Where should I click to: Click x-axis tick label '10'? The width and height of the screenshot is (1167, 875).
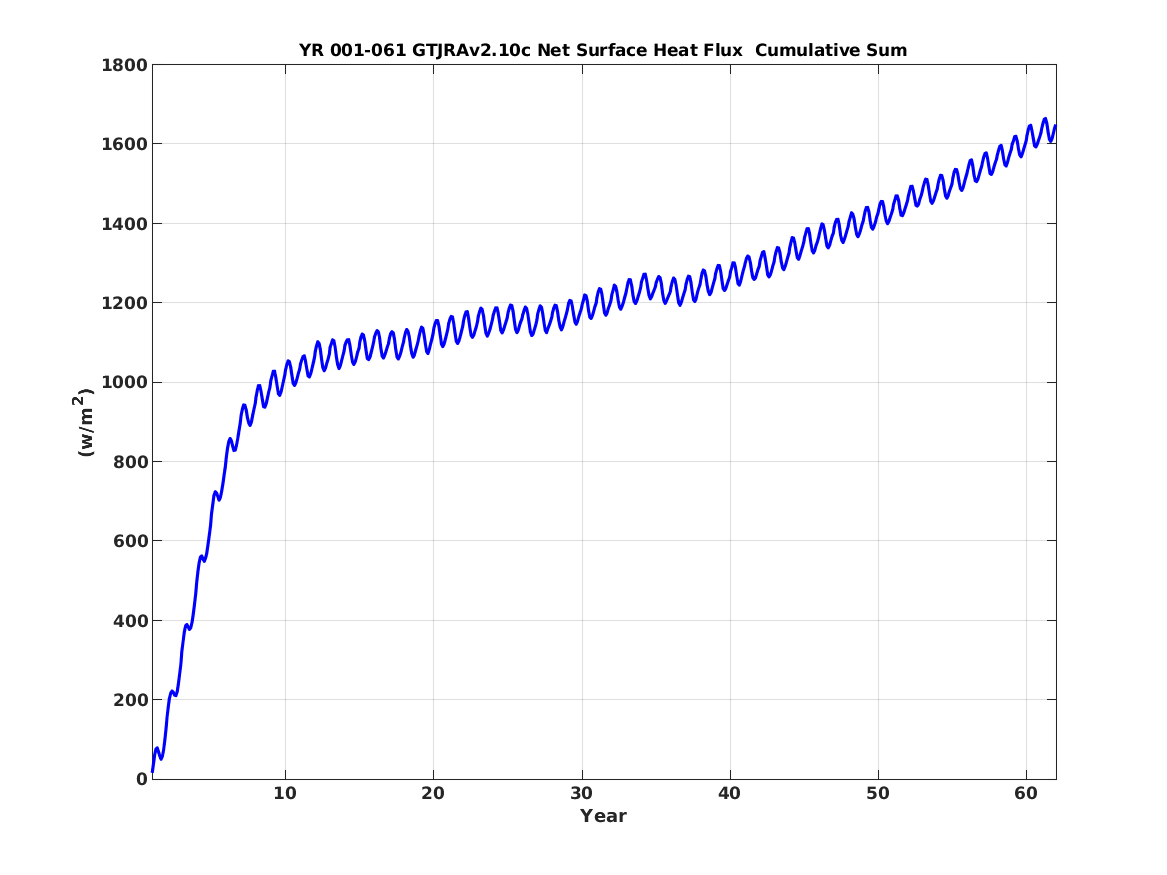(285, 794)
